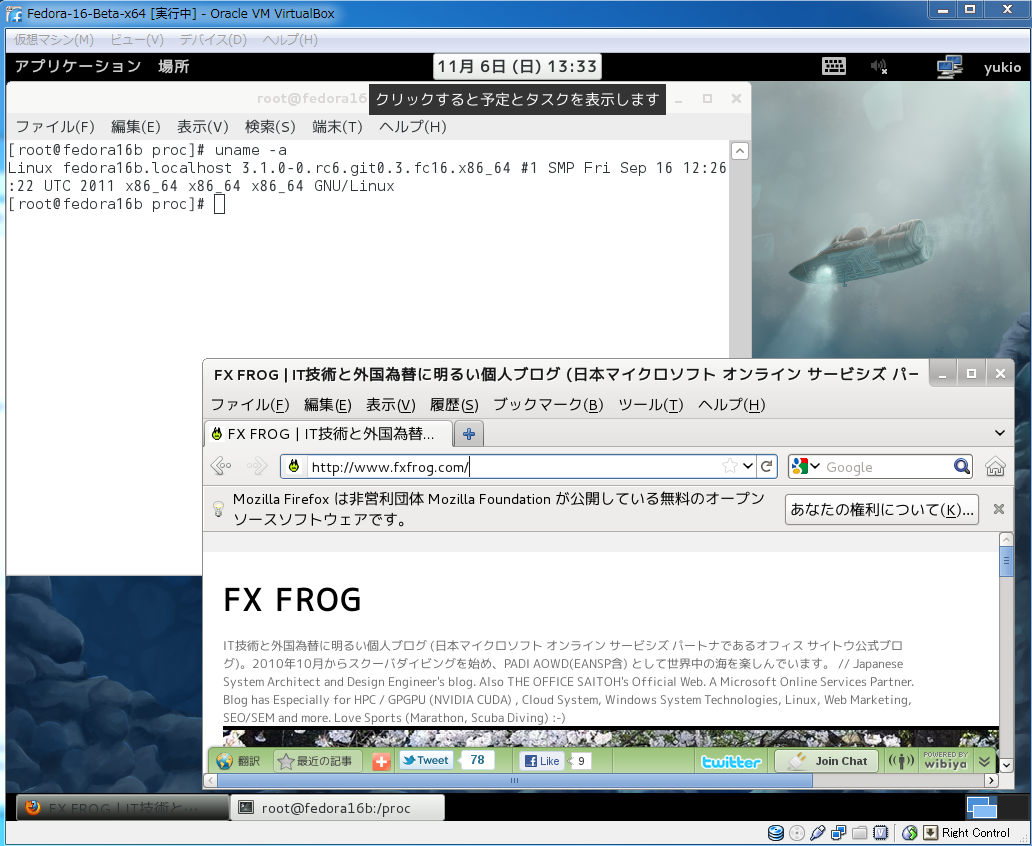
Task: Click the Google search magnifier icon
Action: tap(961, 467)
